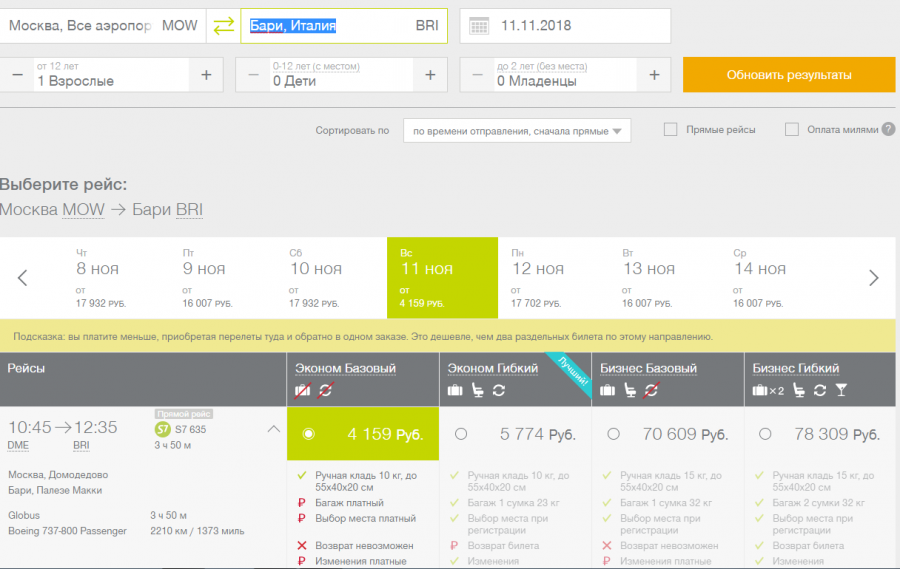Show previous dates with left arrow
The height and width of the screenshot is (569, 900).
22,278
